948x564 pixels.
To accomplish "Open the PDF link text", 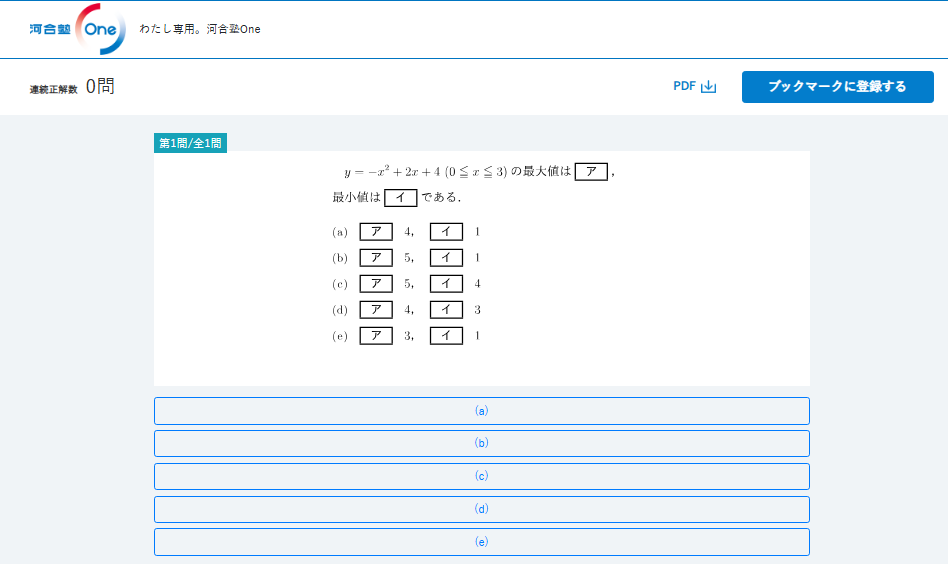I will tap(684, 87).
